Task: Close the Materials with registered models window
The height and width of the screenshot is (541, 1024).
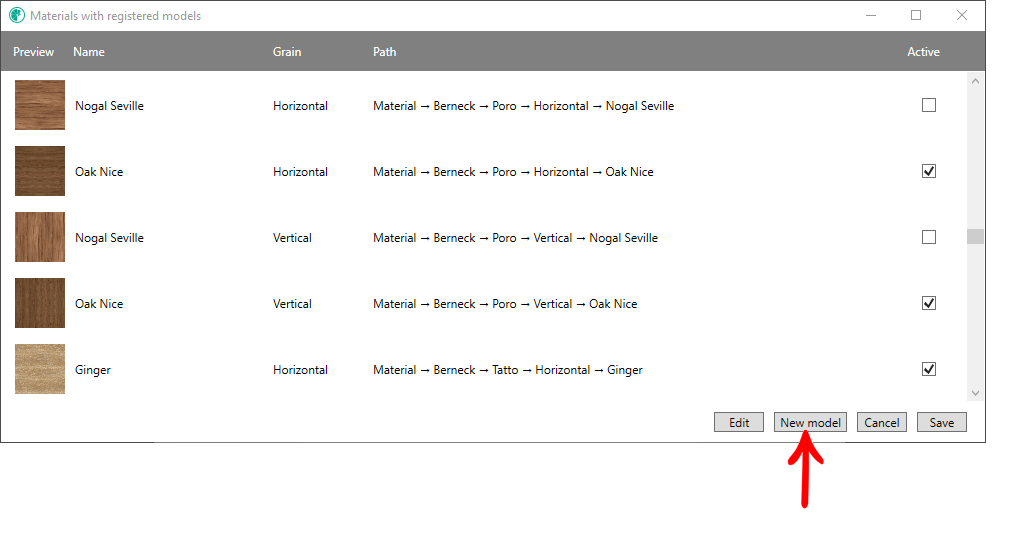Action: [961, 15]
